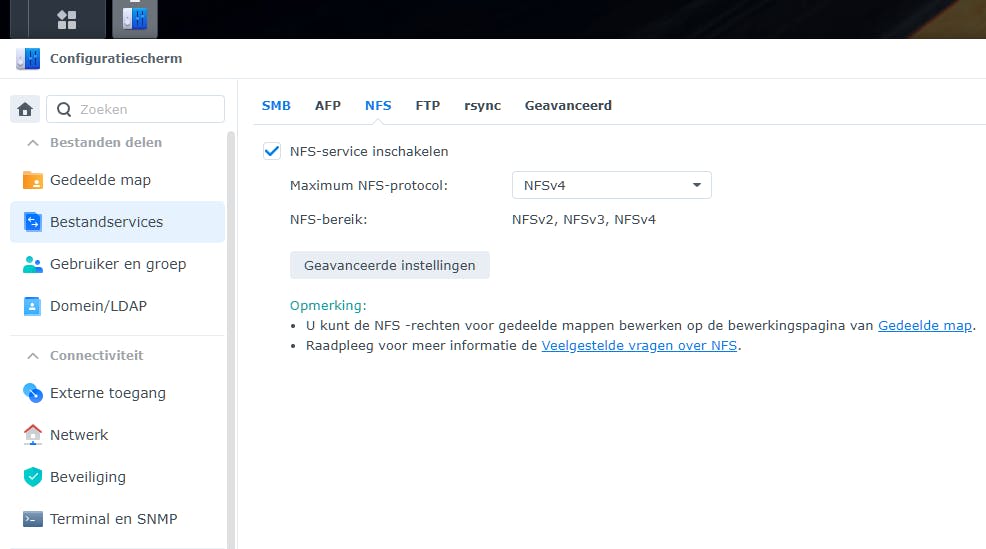
Task: Disable NFS-service inschakelen checkbox
Action: pos(271,151)
